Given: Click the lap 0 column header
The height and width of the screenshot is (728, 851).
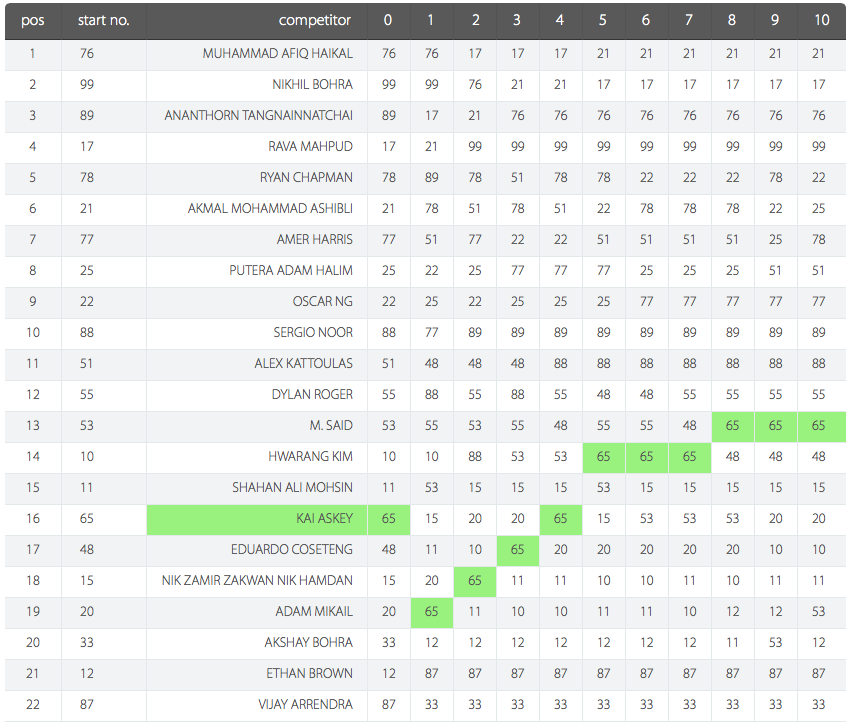Looking at the screenshot, I should [x=388, y=21].
